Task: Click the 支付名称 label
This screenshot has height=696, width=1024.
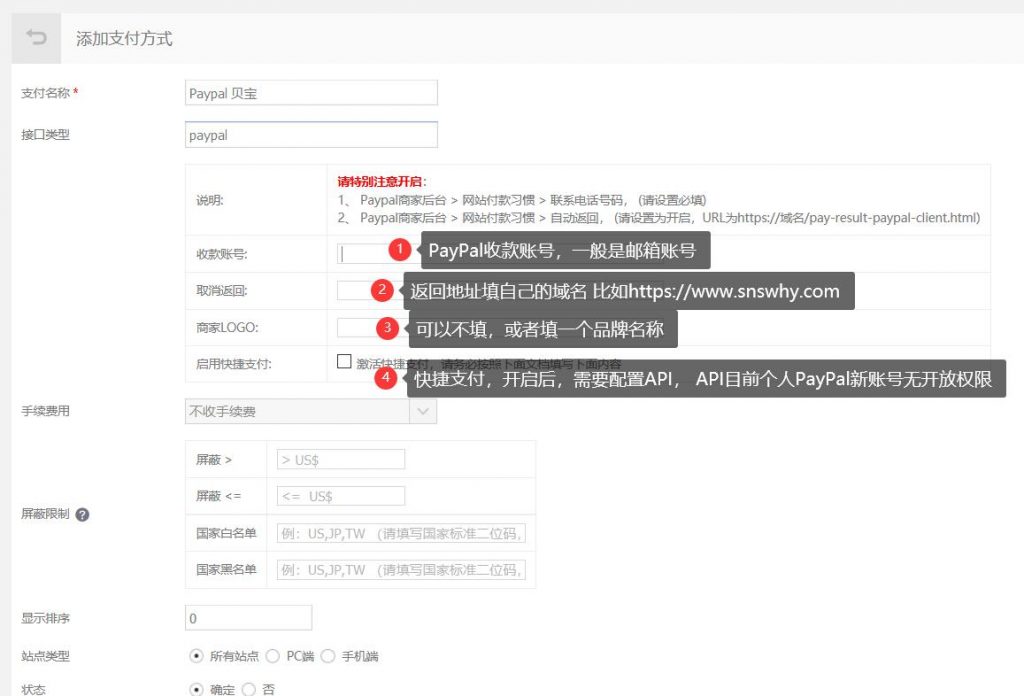Action: [x=45, y=93]
